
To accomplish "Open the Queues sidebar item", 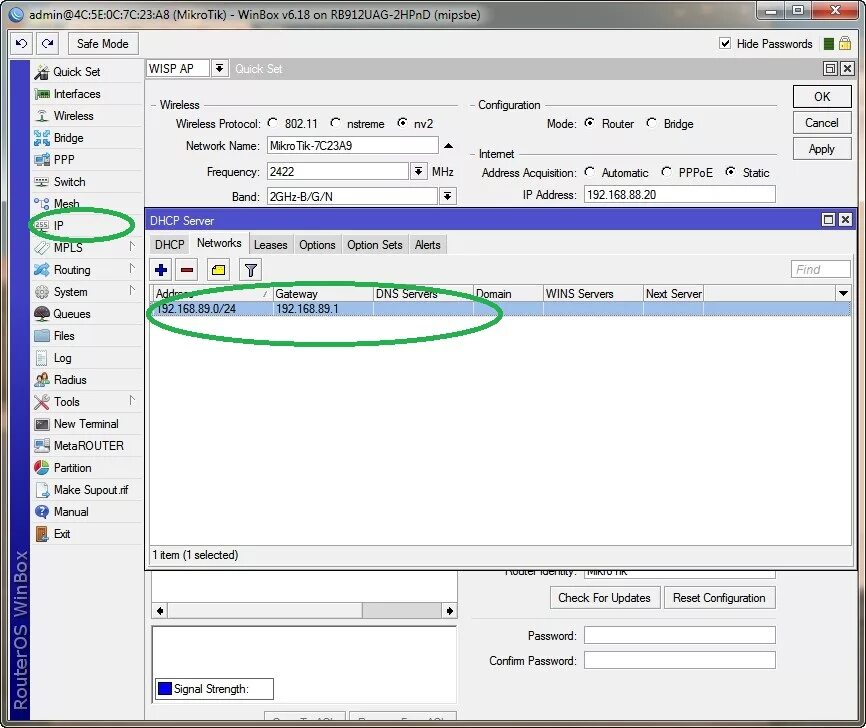I will click(86, 314).
